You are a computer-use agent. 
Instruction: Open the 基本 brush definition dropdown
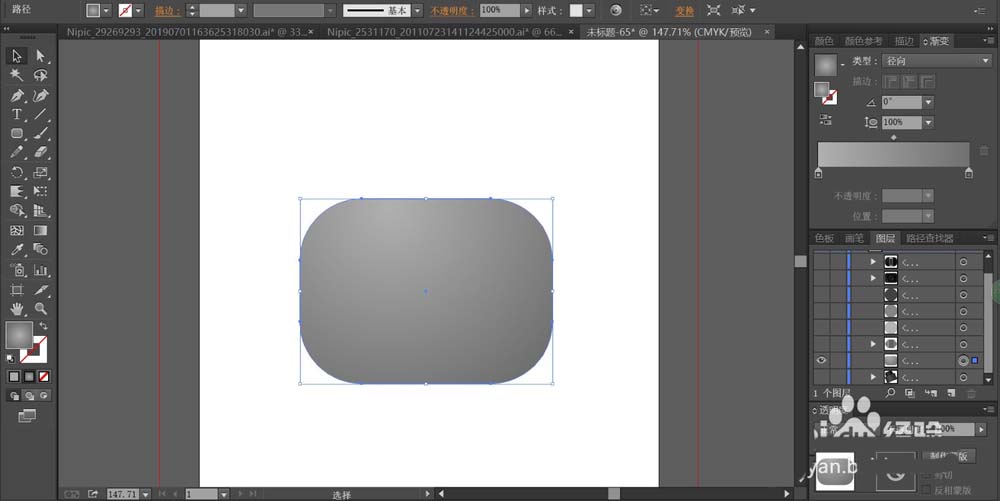pyautogui.click(x=417, y=10)
